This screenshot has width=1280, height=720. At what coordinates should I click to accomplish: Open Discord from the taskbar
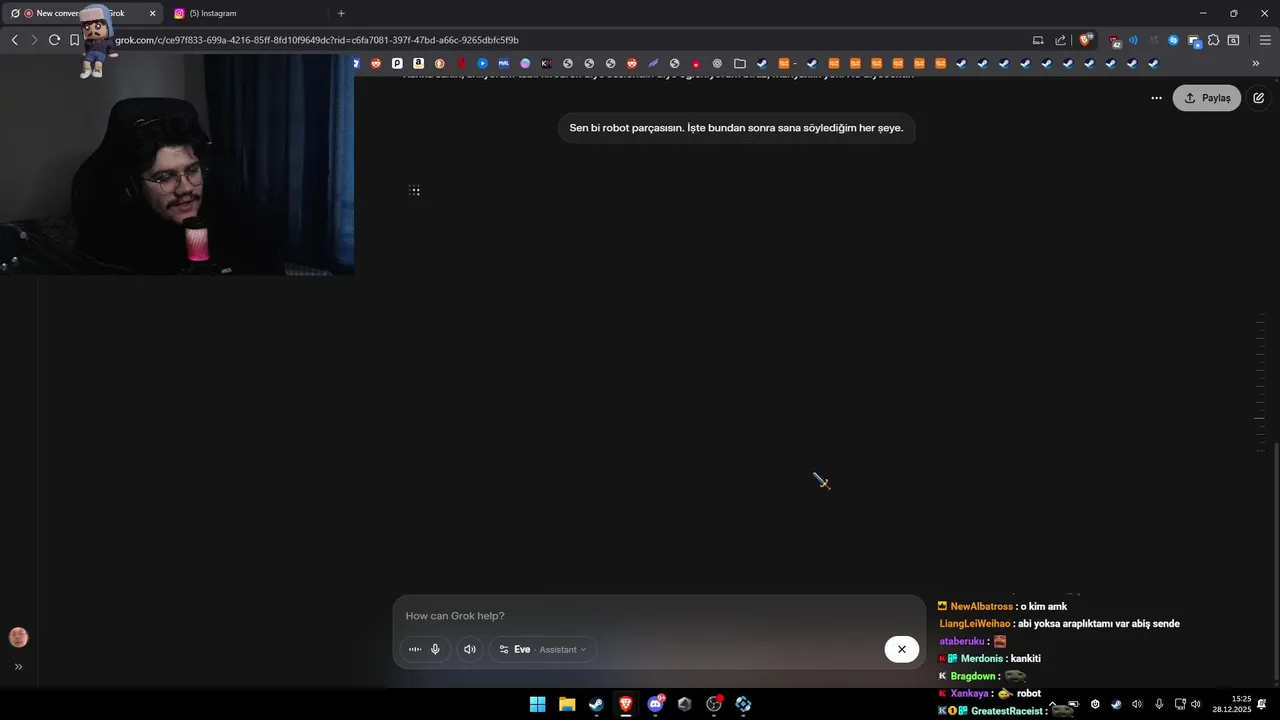point(655,704)
